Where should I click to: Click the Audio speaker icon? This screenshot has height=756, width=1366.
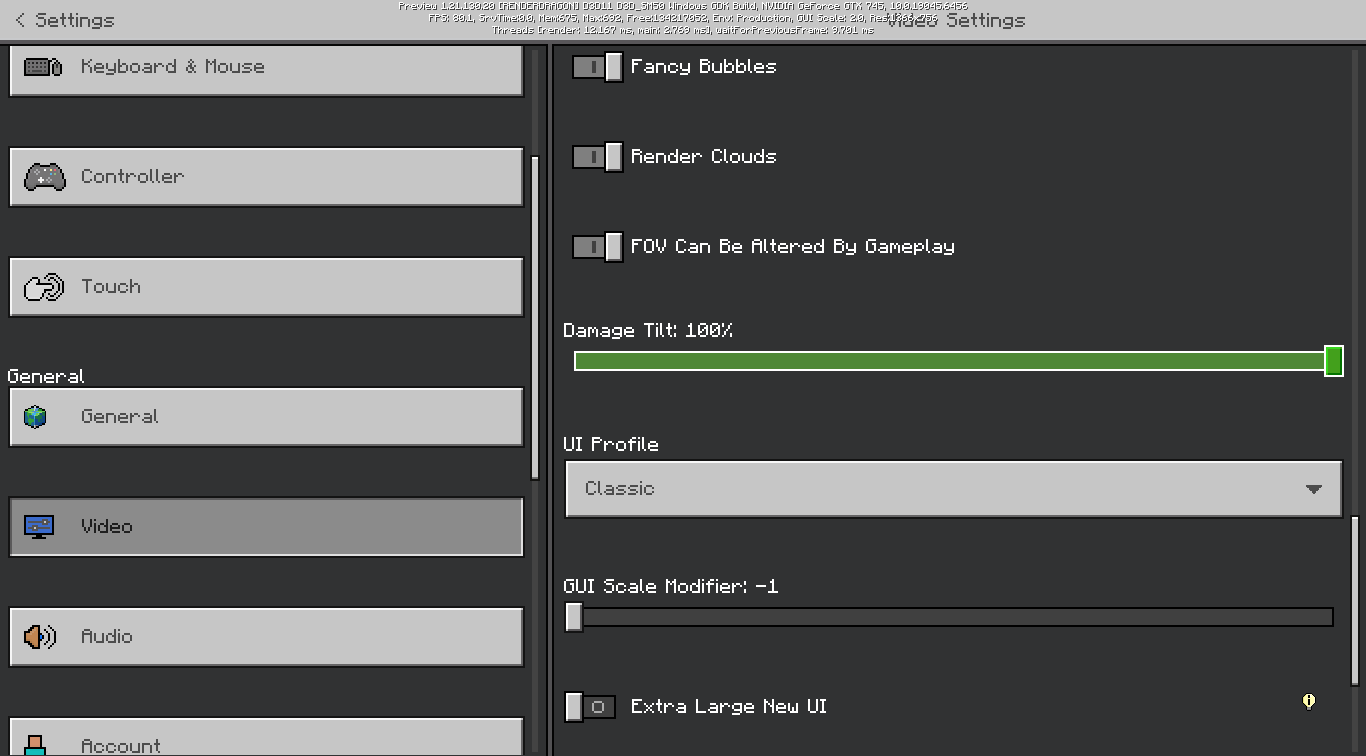point(40,637)
